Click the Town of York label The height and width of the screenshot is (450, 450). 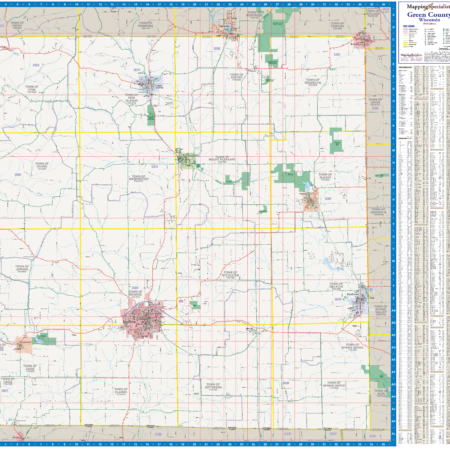coord(32,88)
